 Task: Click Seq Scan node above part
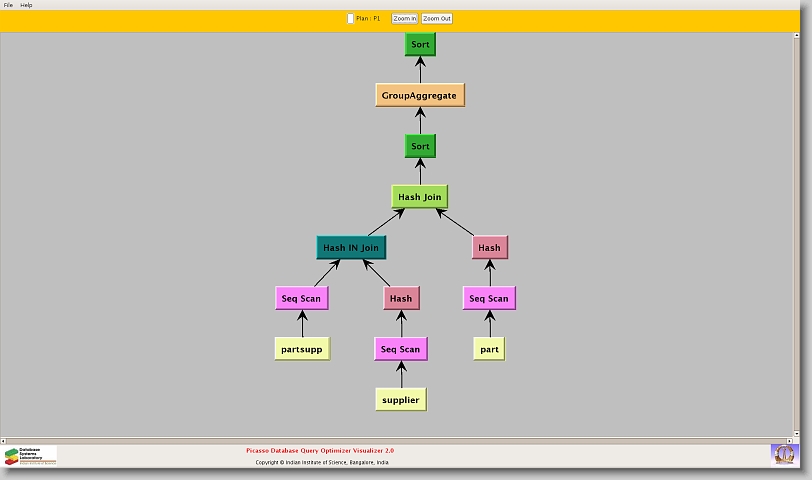(489, 298)
